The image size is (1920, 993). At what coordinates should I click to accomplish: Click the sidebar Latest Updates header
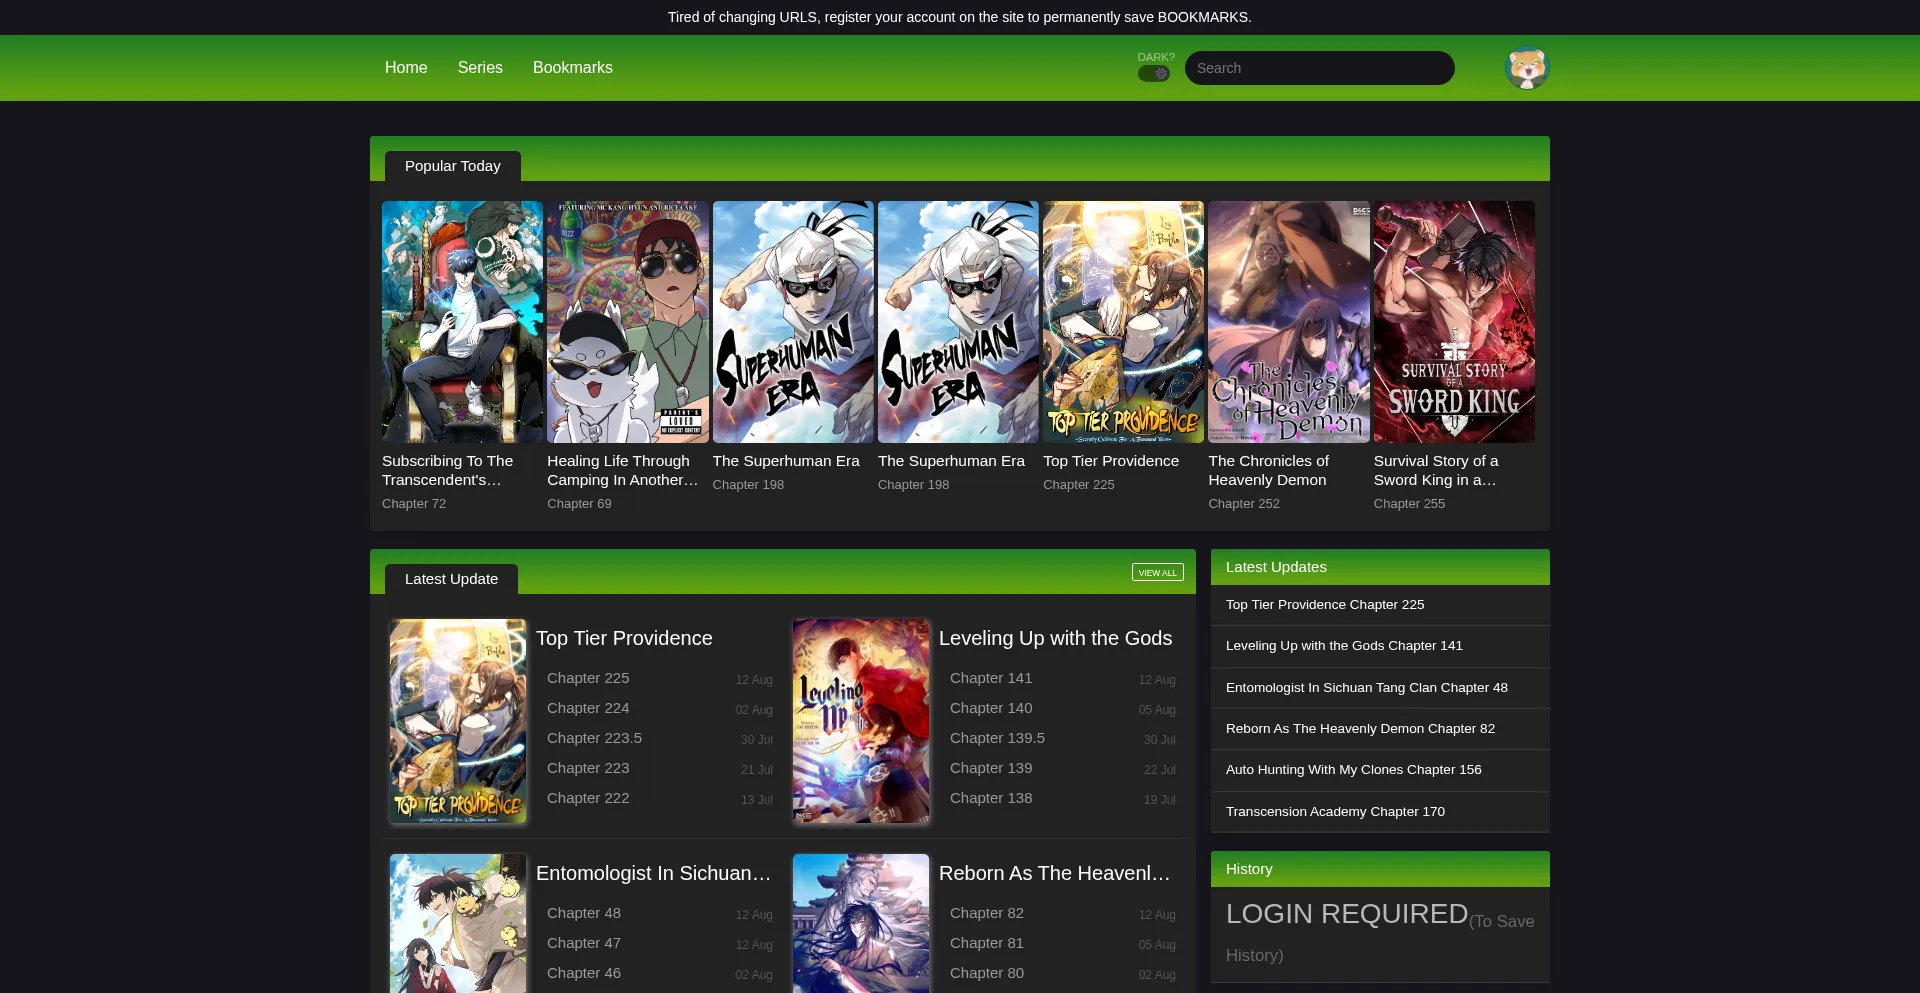[1380, 567]
